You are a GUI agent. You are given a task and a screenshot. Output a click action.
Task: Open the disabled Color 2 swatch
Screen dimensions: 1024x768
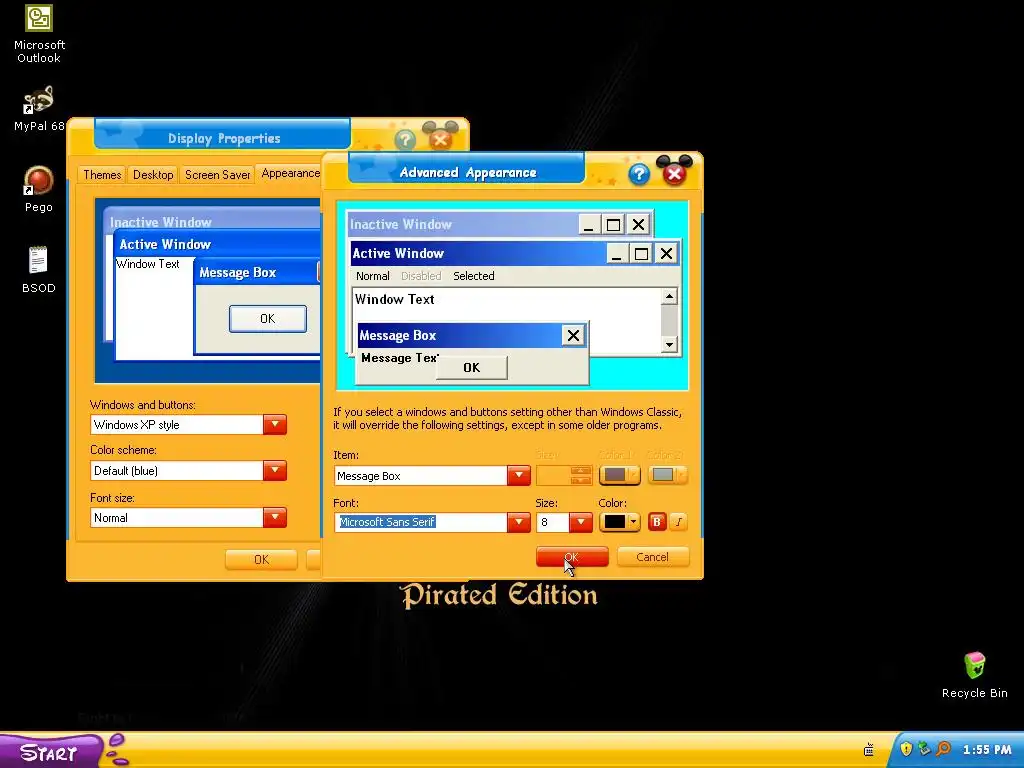(667, 475)
